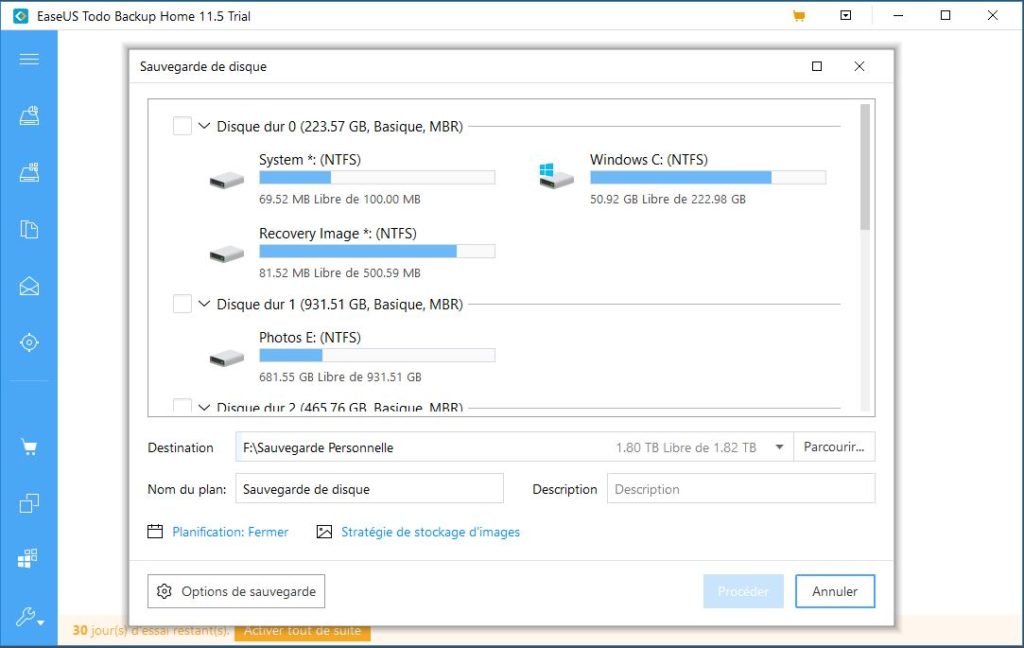Maximize the Sauvegarde de disque dialog
The image size is (1024, 648).
pyautogui.click(x=816, y=66)
